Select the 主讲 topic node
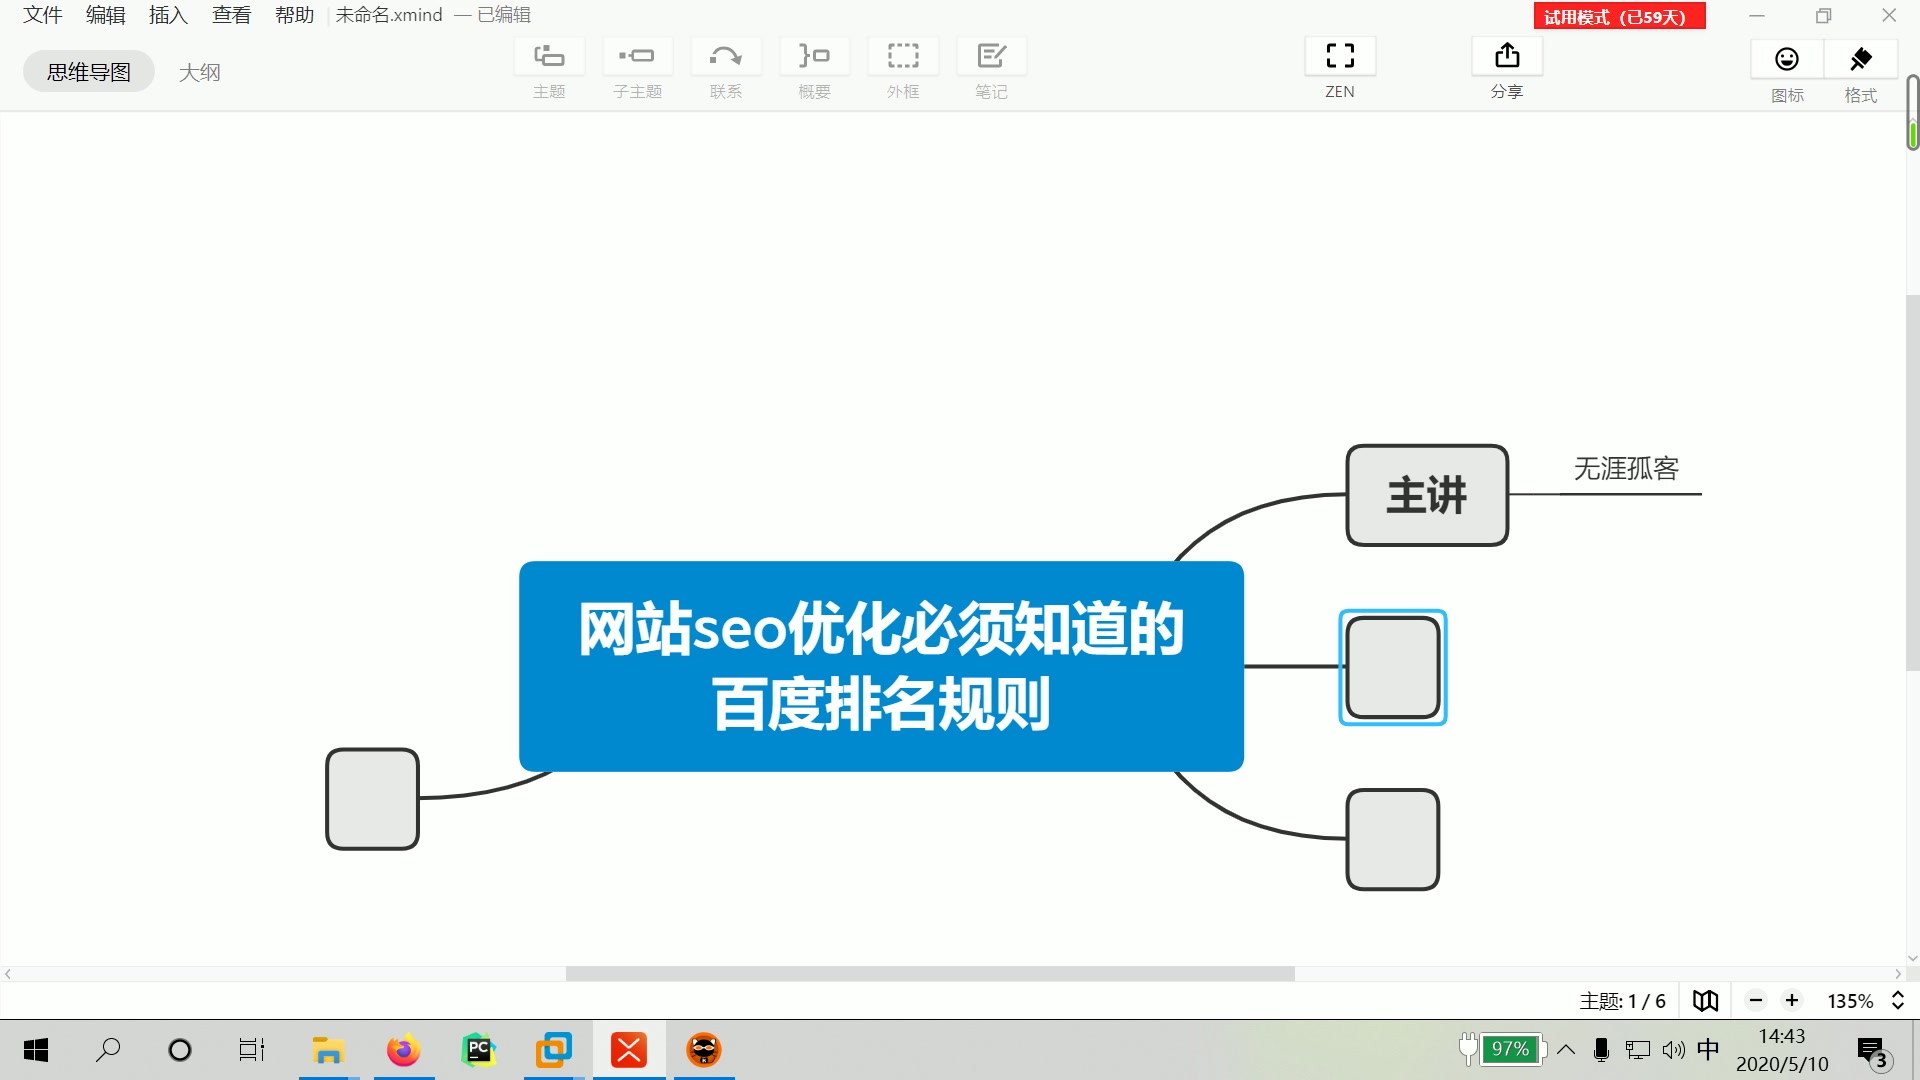This screenshot has height=1080, width=1920. point(1427,495)
